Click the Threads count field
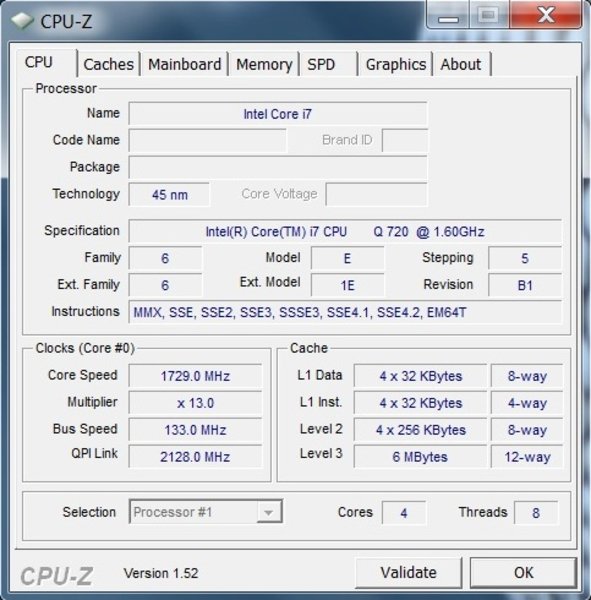 pos(536,512)
